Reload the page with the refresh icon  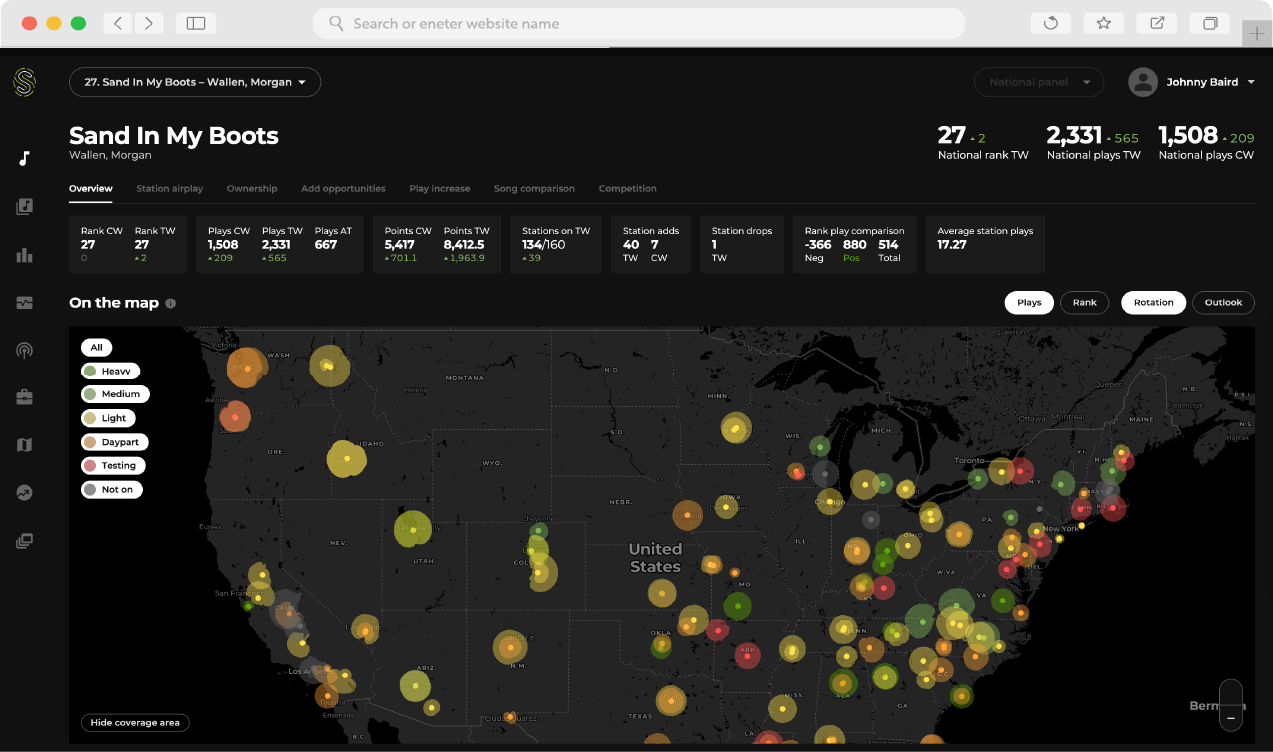point(1051,23)
